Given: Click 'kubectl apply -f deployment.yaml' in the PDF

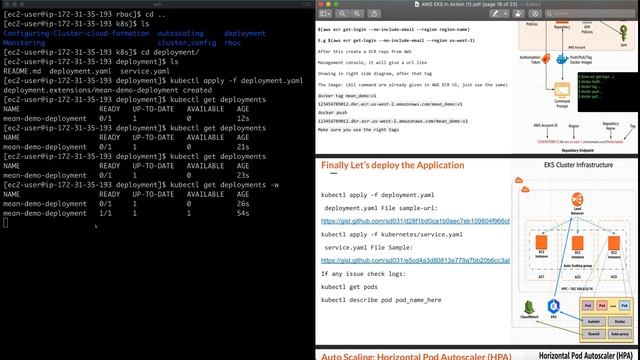Looking at the screenshot, I should click(x=378, y=195).
